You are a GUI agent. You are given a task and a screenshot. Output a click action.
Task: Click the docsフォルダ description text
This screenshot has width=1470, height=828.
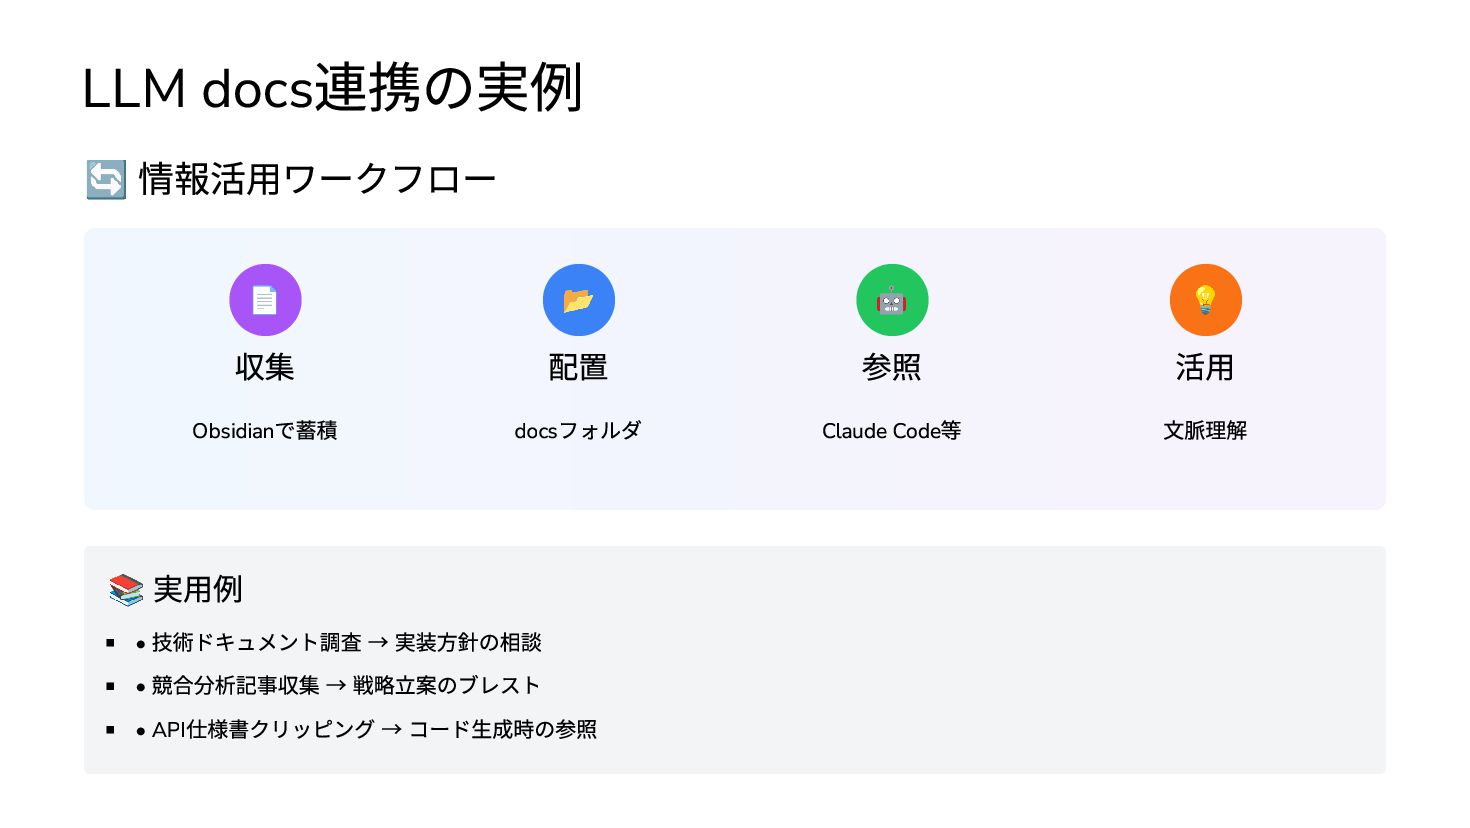(x=578, y=431)
